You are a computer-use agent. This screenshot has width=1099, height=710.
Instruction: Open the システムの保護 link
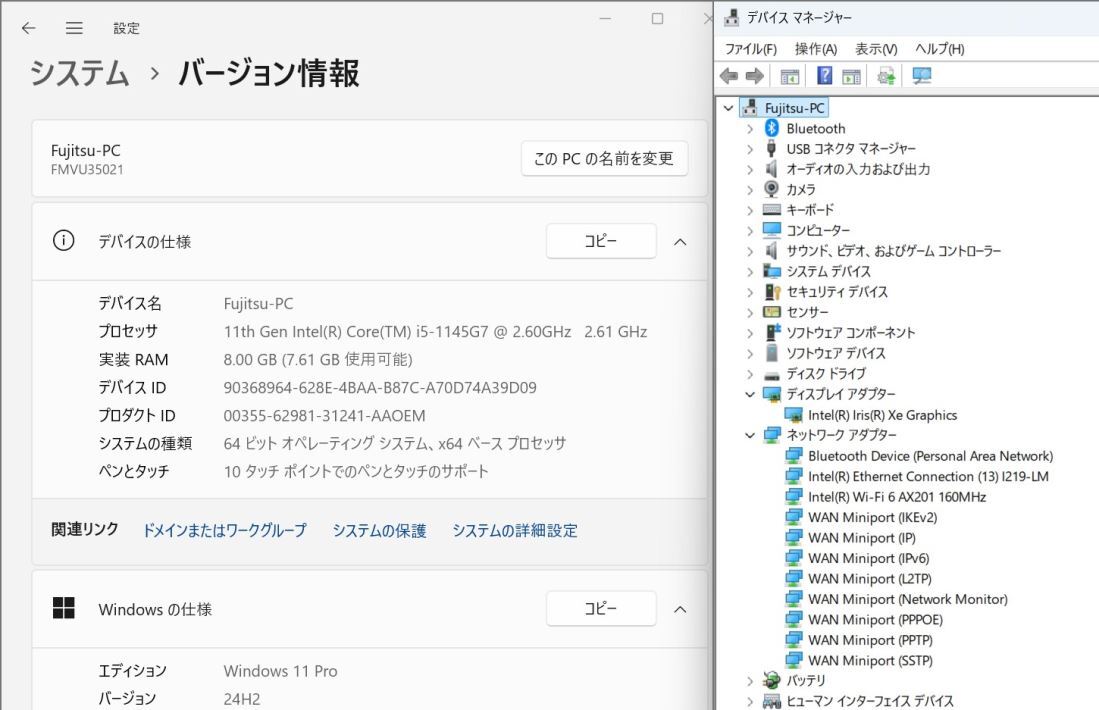click(x=379, y=530)
